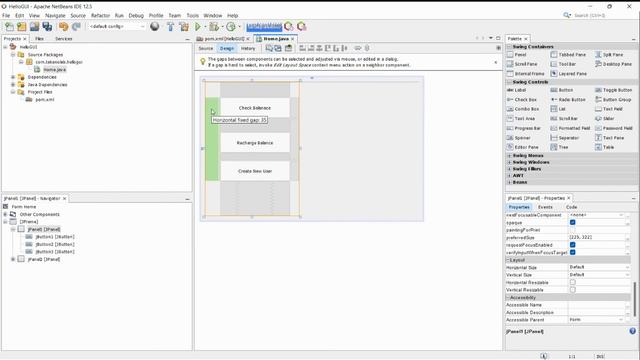Open the Refactor menu

pyautogui.click(x=100, y=16)
